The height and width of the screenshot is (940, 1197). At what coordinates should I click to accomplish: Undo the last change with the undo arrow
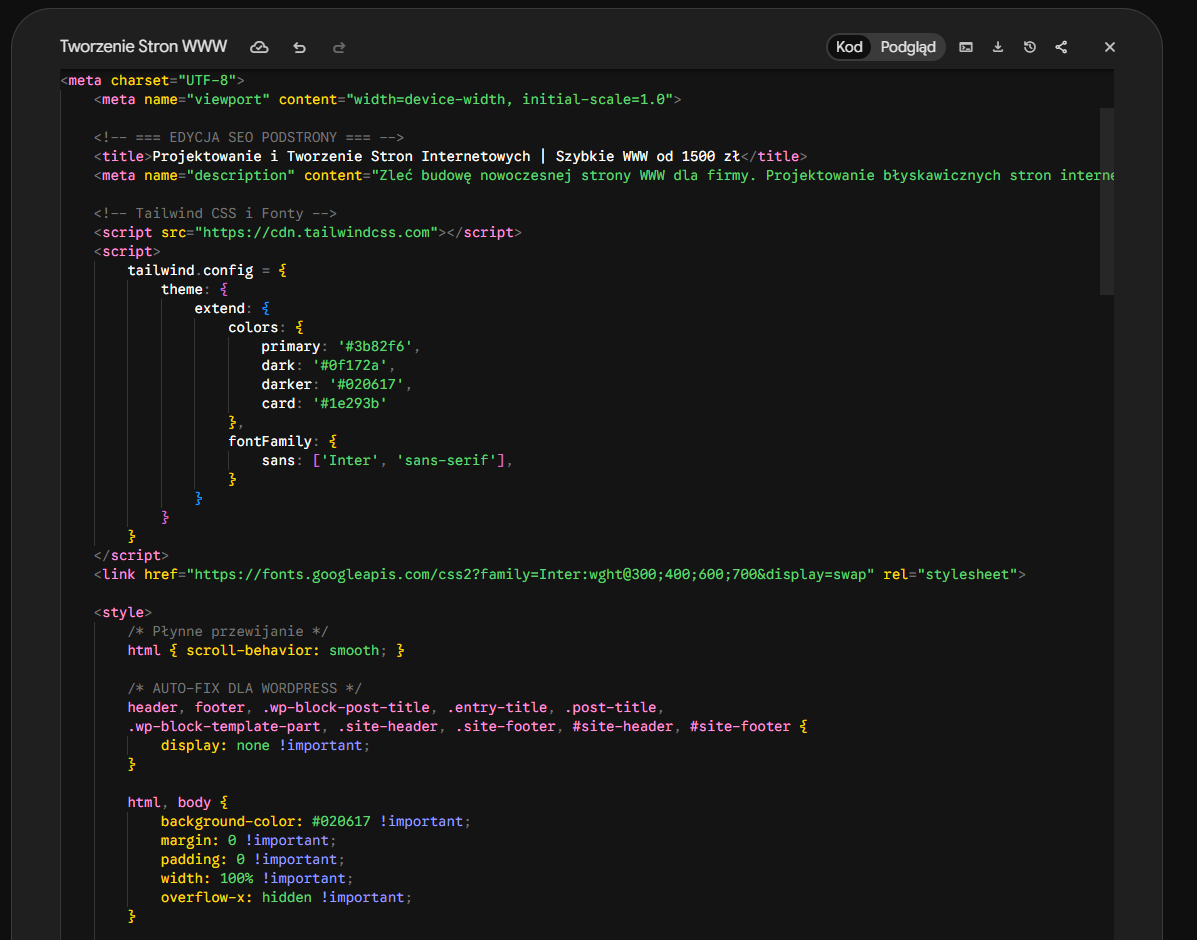[299, 47]
